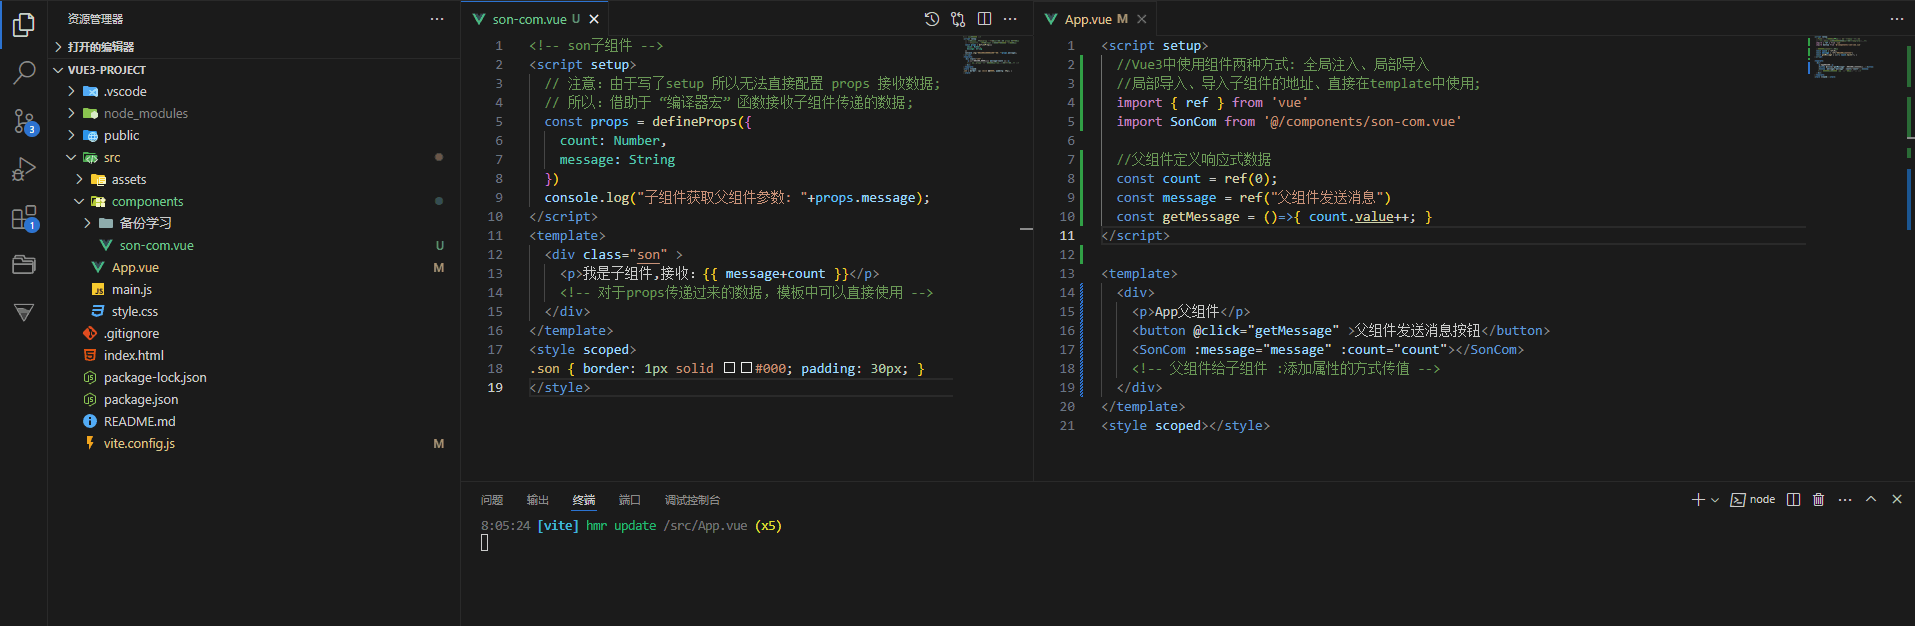1915x626 pixels.
Task: Open index.html in the file tree
Action: (254, 355)
